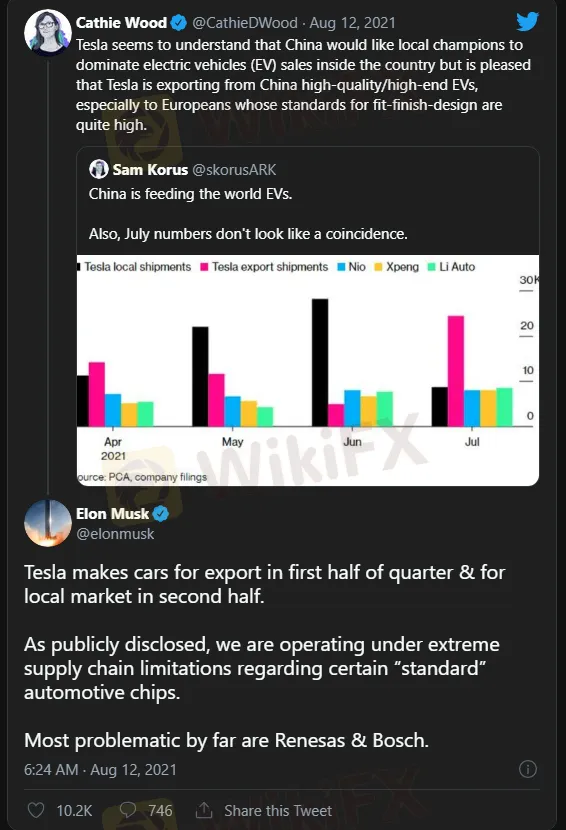Click Sam Korus's small avatar
The height and width of the screenshot is (830, 566).
(98, 169)
